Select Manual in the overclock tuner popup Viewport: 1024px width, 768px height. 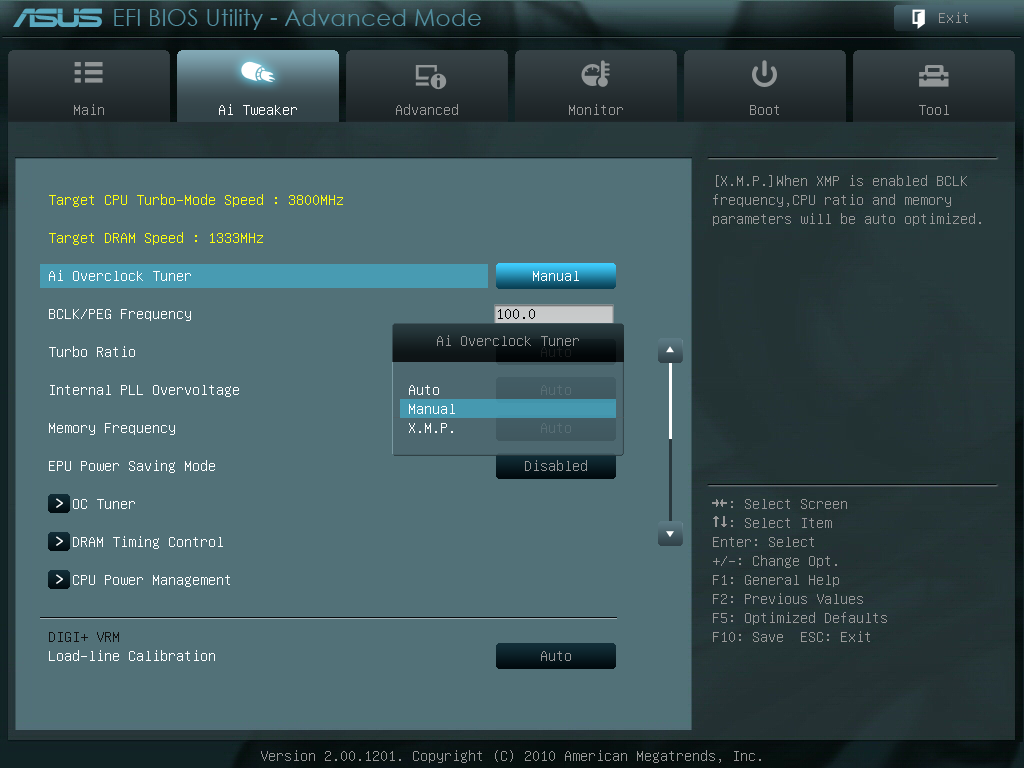507,409
